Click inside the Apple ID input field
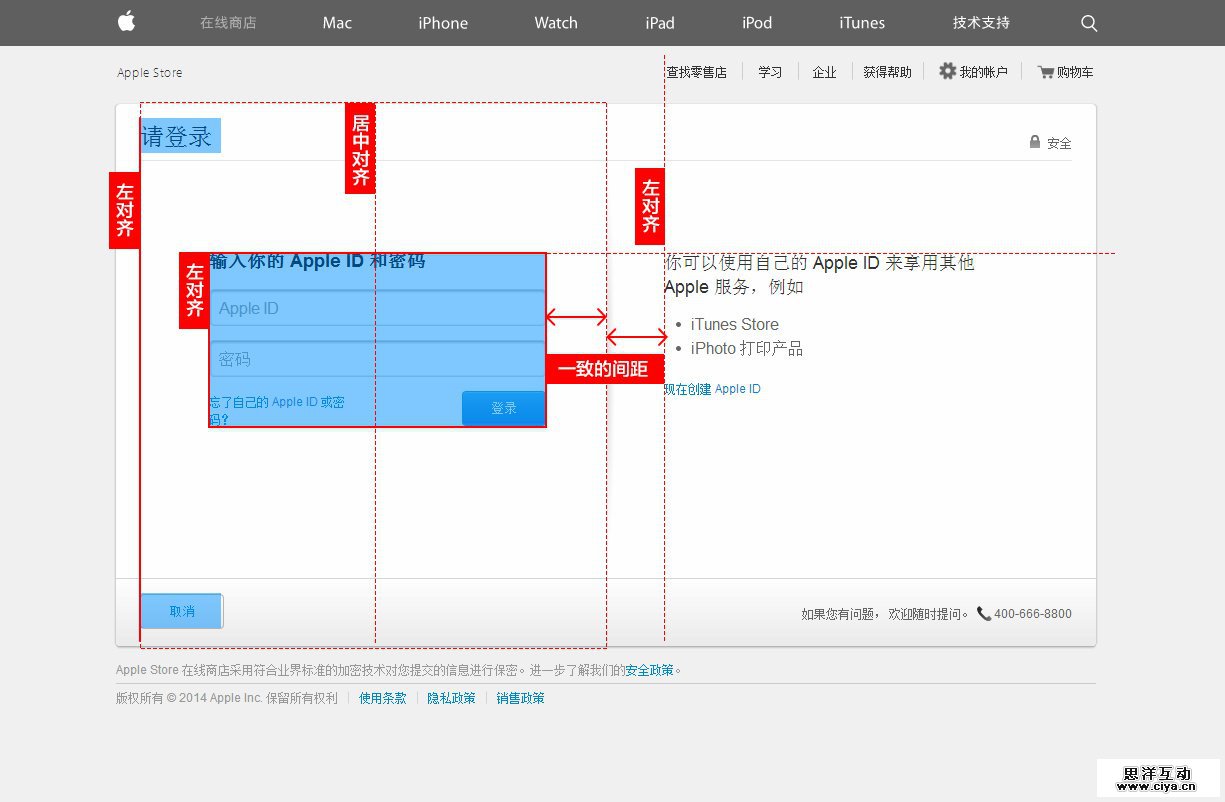Screen dimensions: 1225x802 [377, 308]
